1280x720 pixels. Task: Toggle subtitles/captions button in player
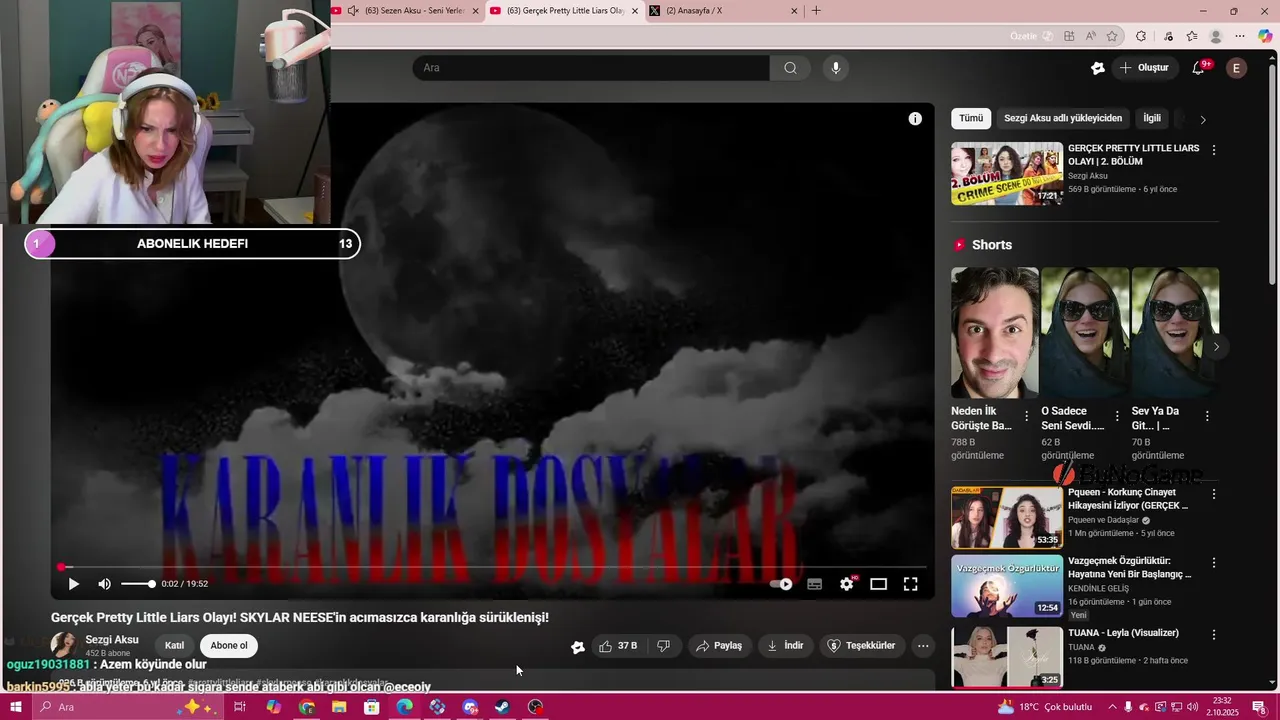815,584
